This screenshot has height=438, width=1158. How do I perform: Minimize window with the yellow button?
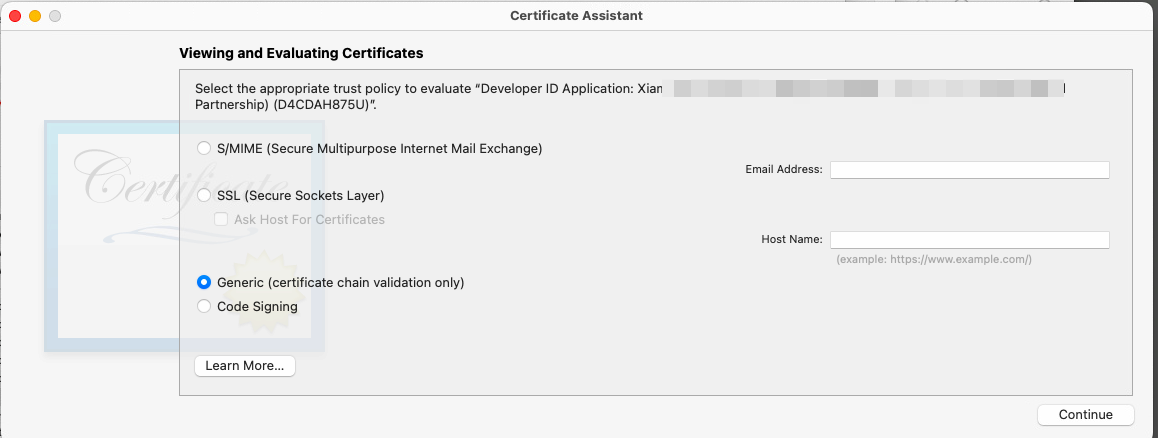click(35, 16)
